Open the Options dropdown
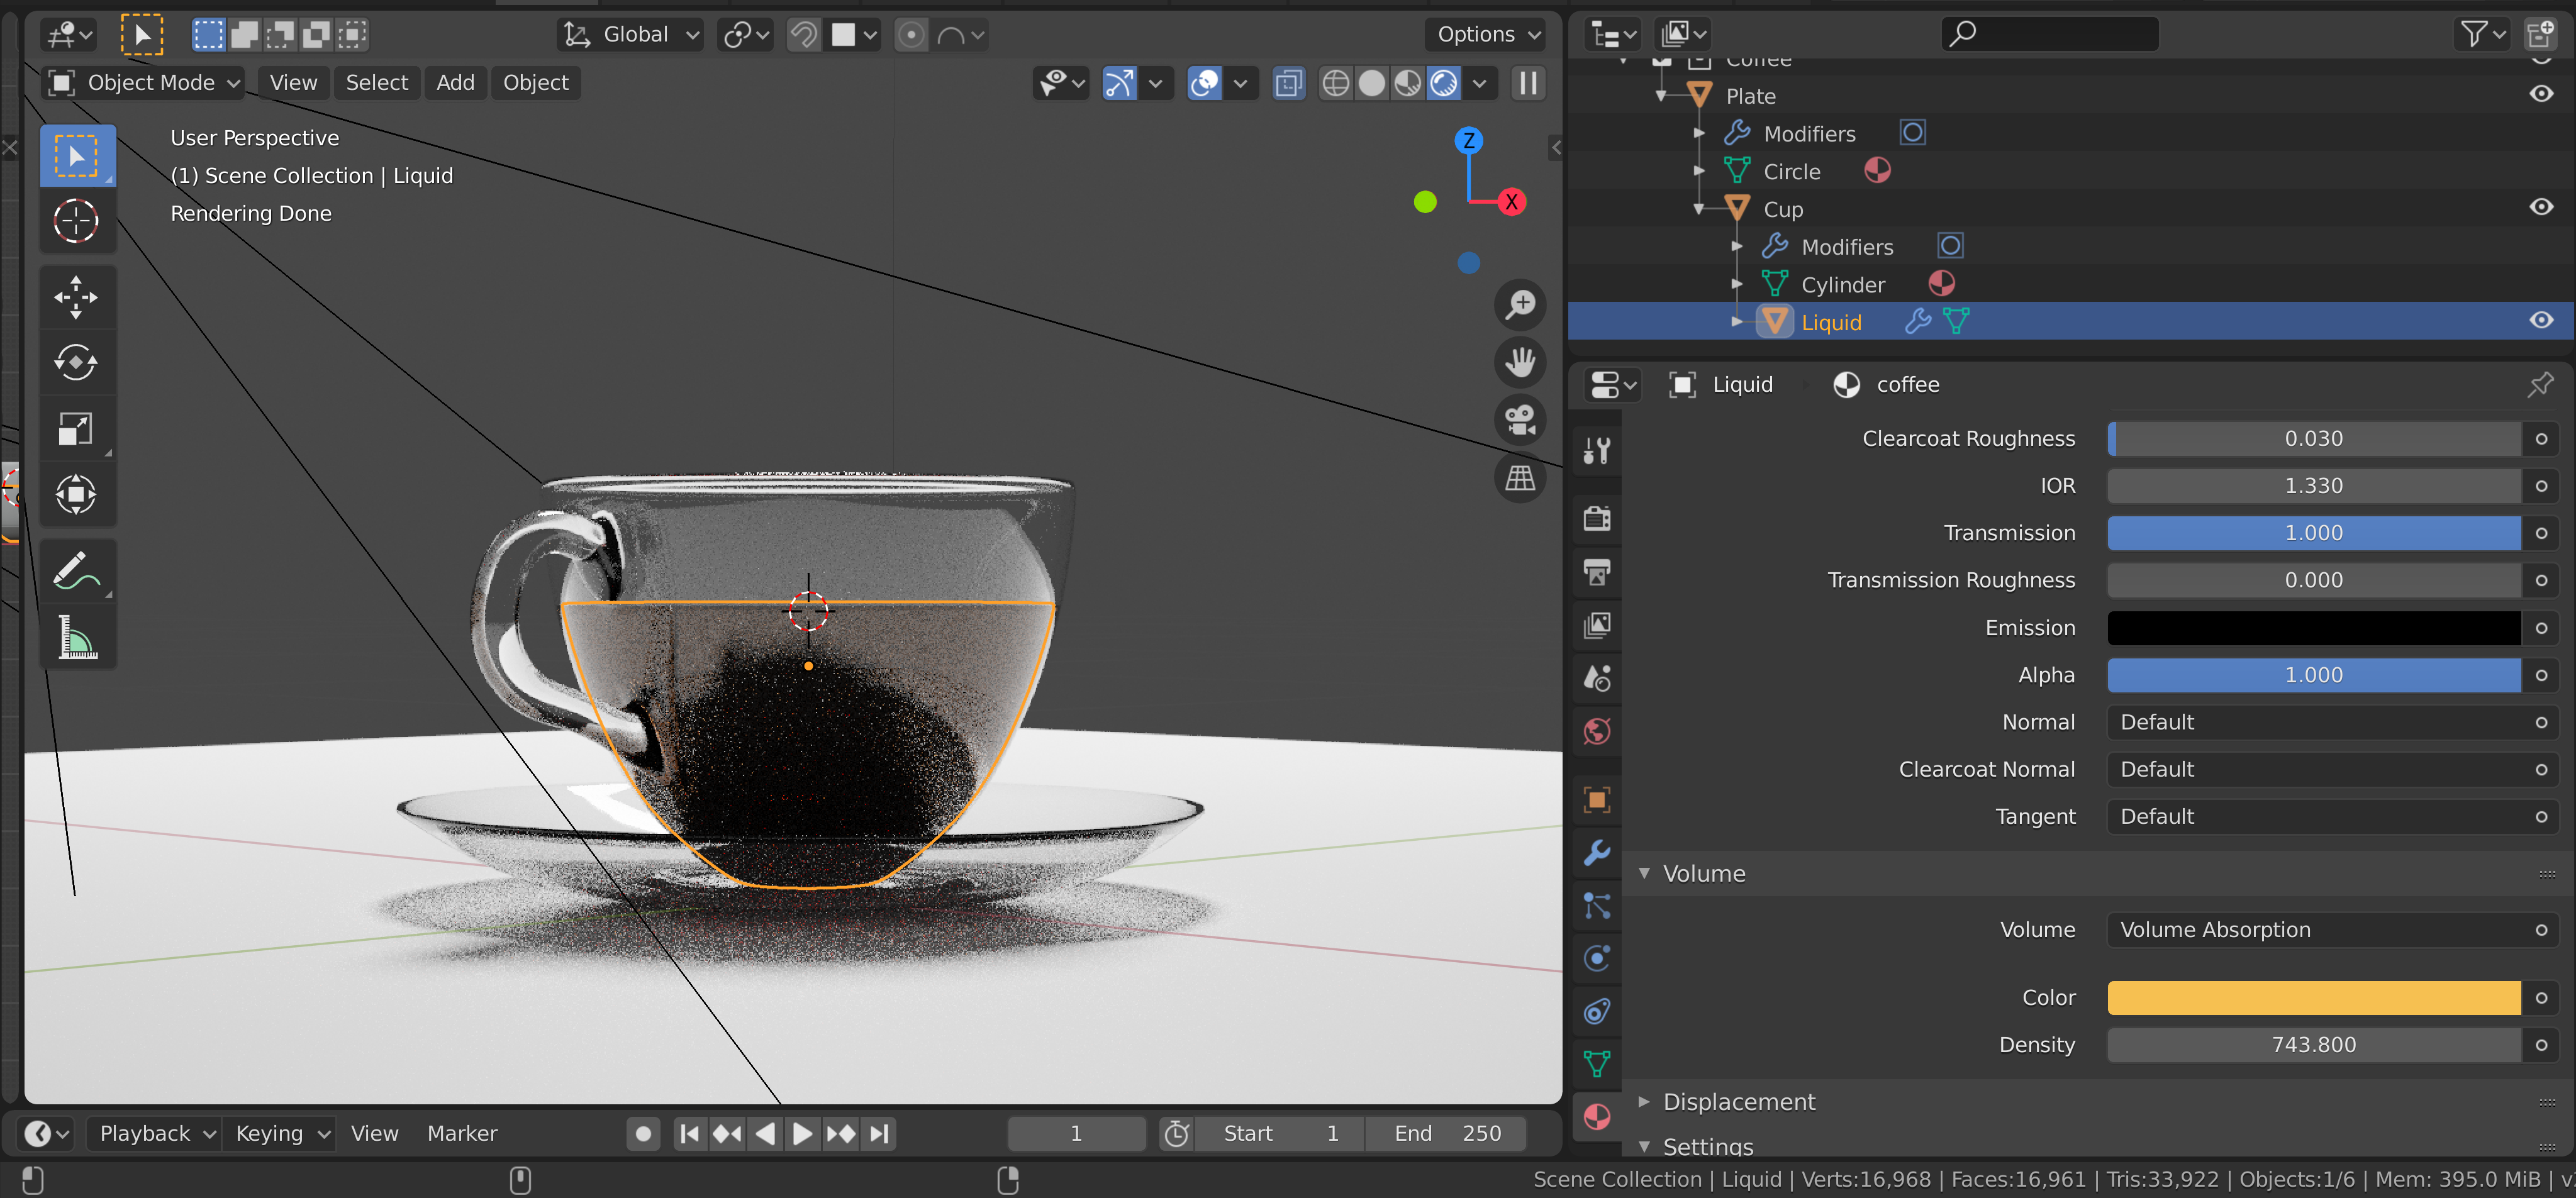 pos(1487,35)
